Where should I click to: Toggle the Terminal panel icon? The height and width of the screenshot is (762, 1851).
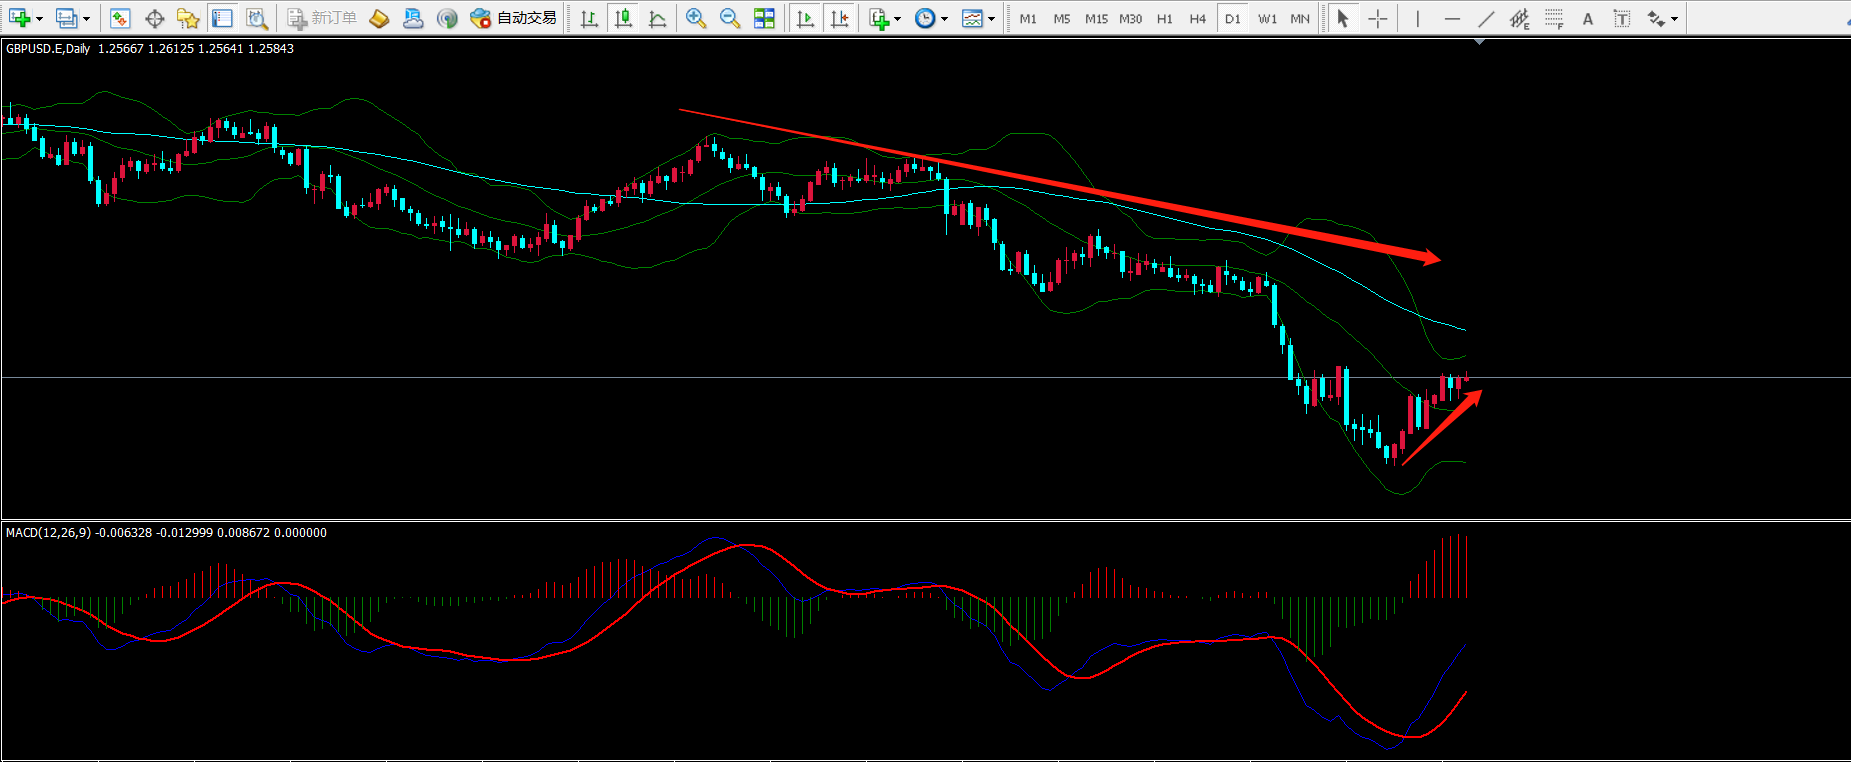pos(222,18)
